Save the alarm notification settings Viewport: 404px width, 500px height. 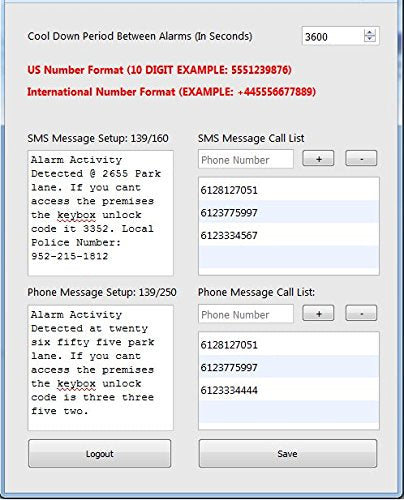point(288,454)
